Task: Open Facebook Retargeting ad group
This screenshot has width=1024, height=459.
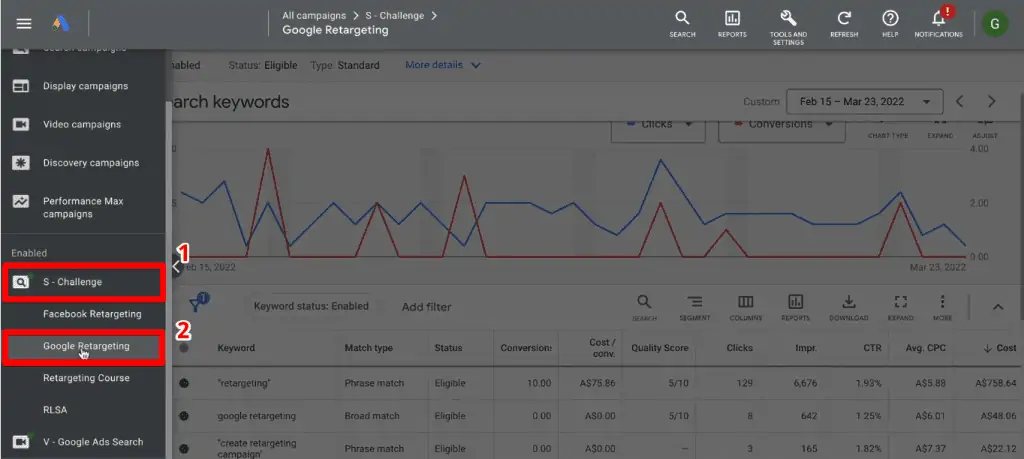Action: (92, 314)
